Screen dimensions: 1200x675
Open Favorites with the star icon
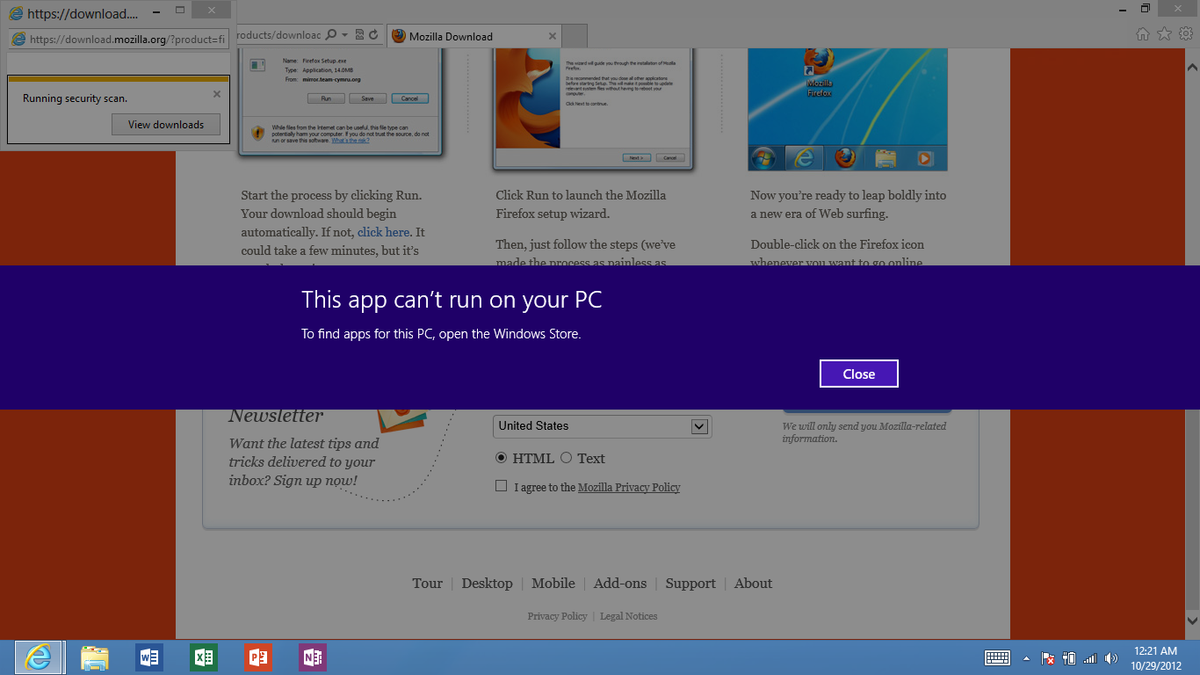(x=1163, y=33)
